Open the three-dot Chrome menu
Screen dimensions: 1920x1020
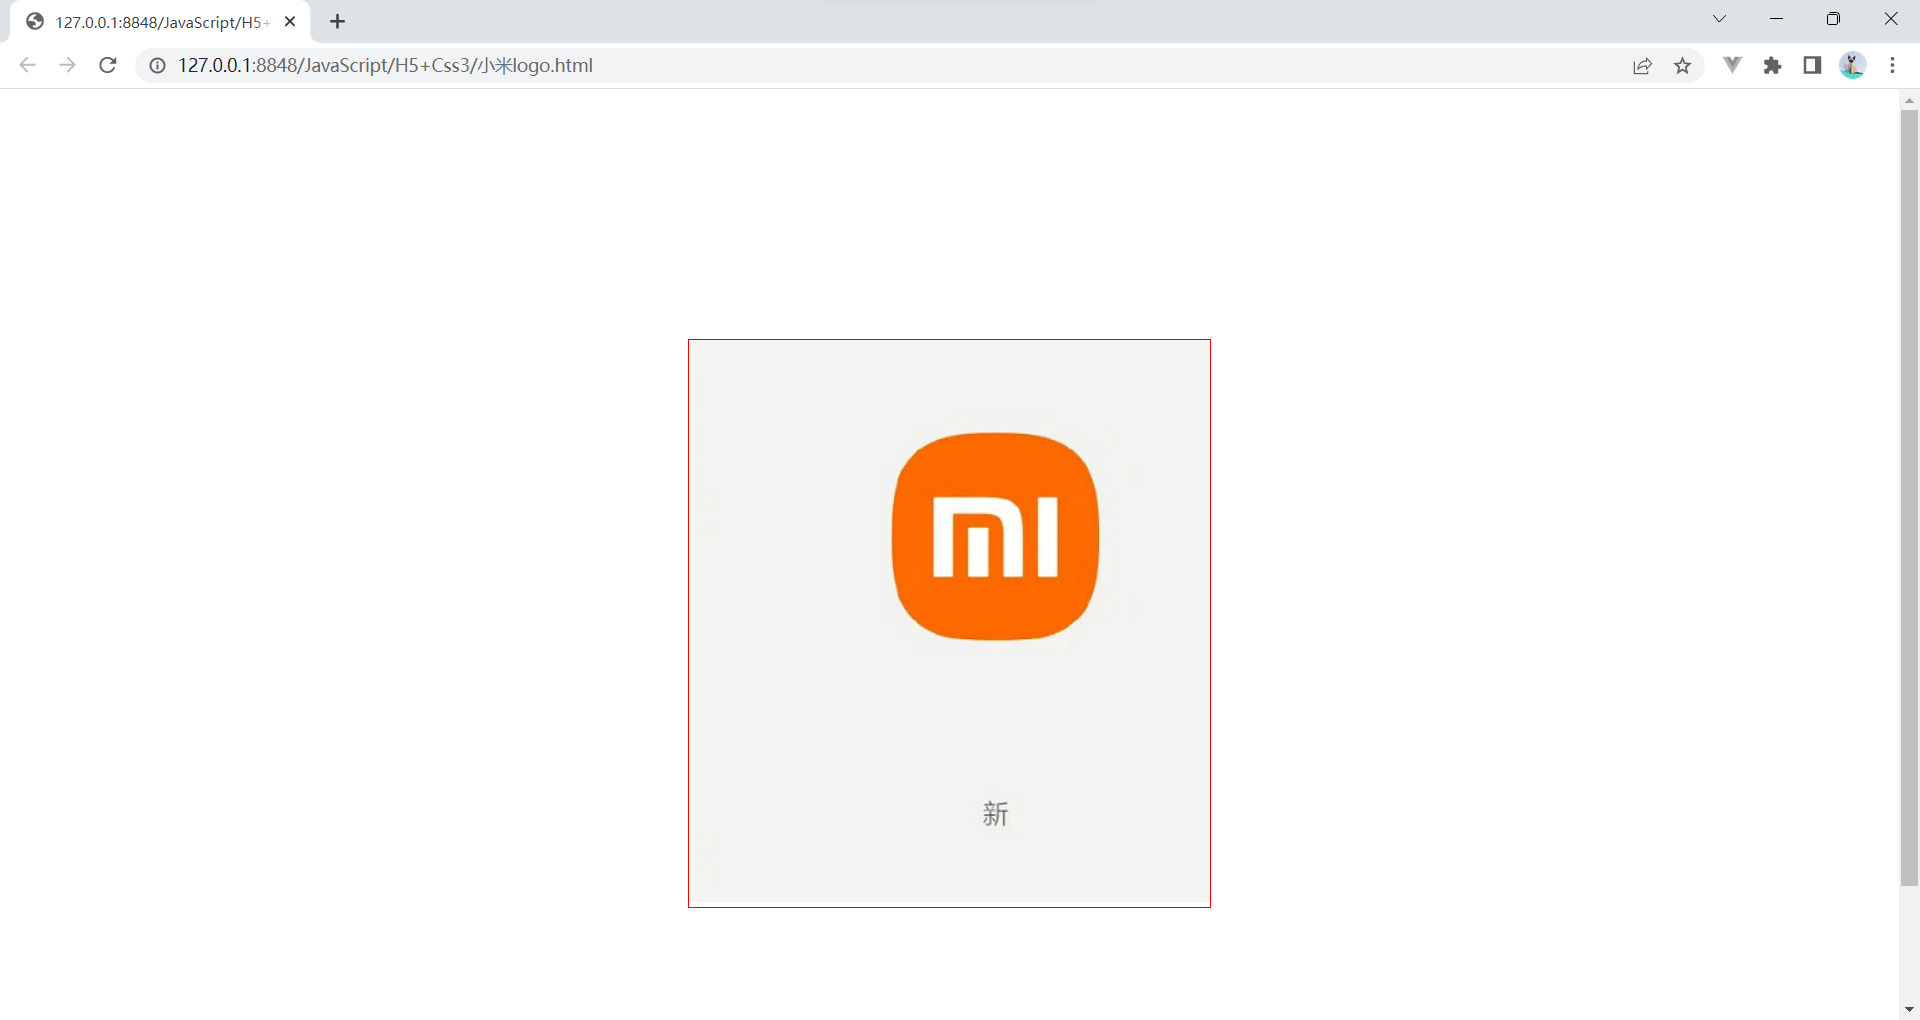pos(1893,65)
